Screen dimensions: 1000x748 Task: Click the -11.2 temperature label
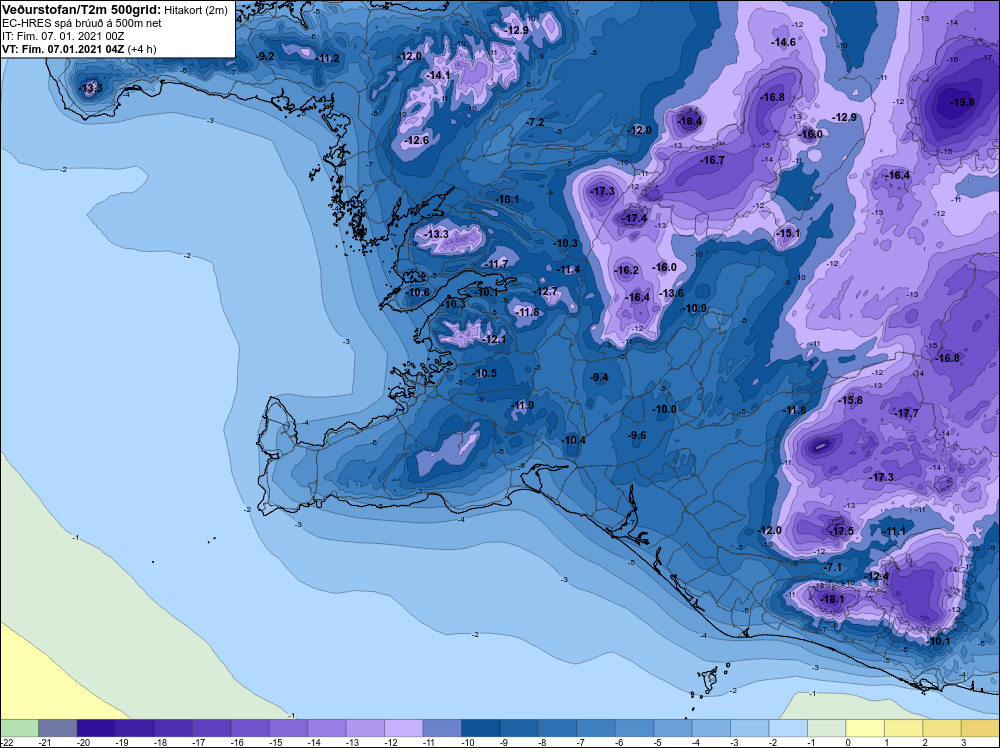327,58
